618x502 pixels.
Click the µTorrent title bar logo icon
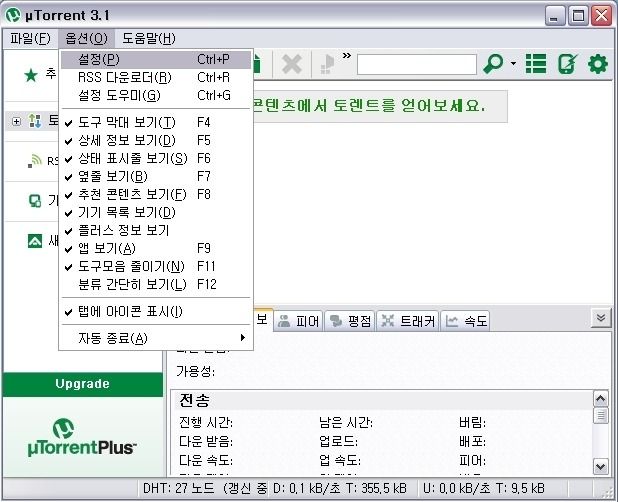(13, 15)
